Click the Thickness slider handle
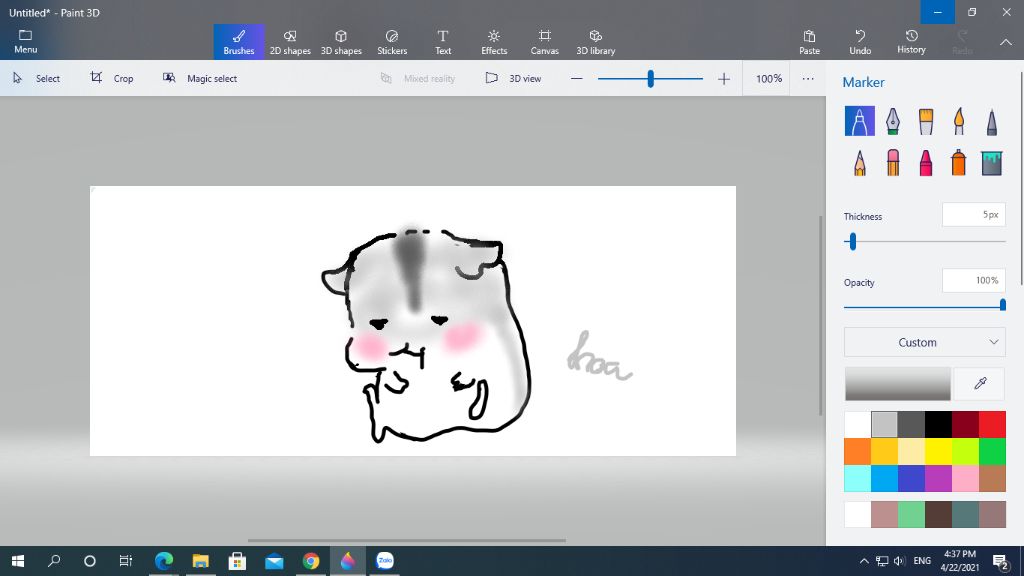1024x576 pixels. click(x=852, y=242)
